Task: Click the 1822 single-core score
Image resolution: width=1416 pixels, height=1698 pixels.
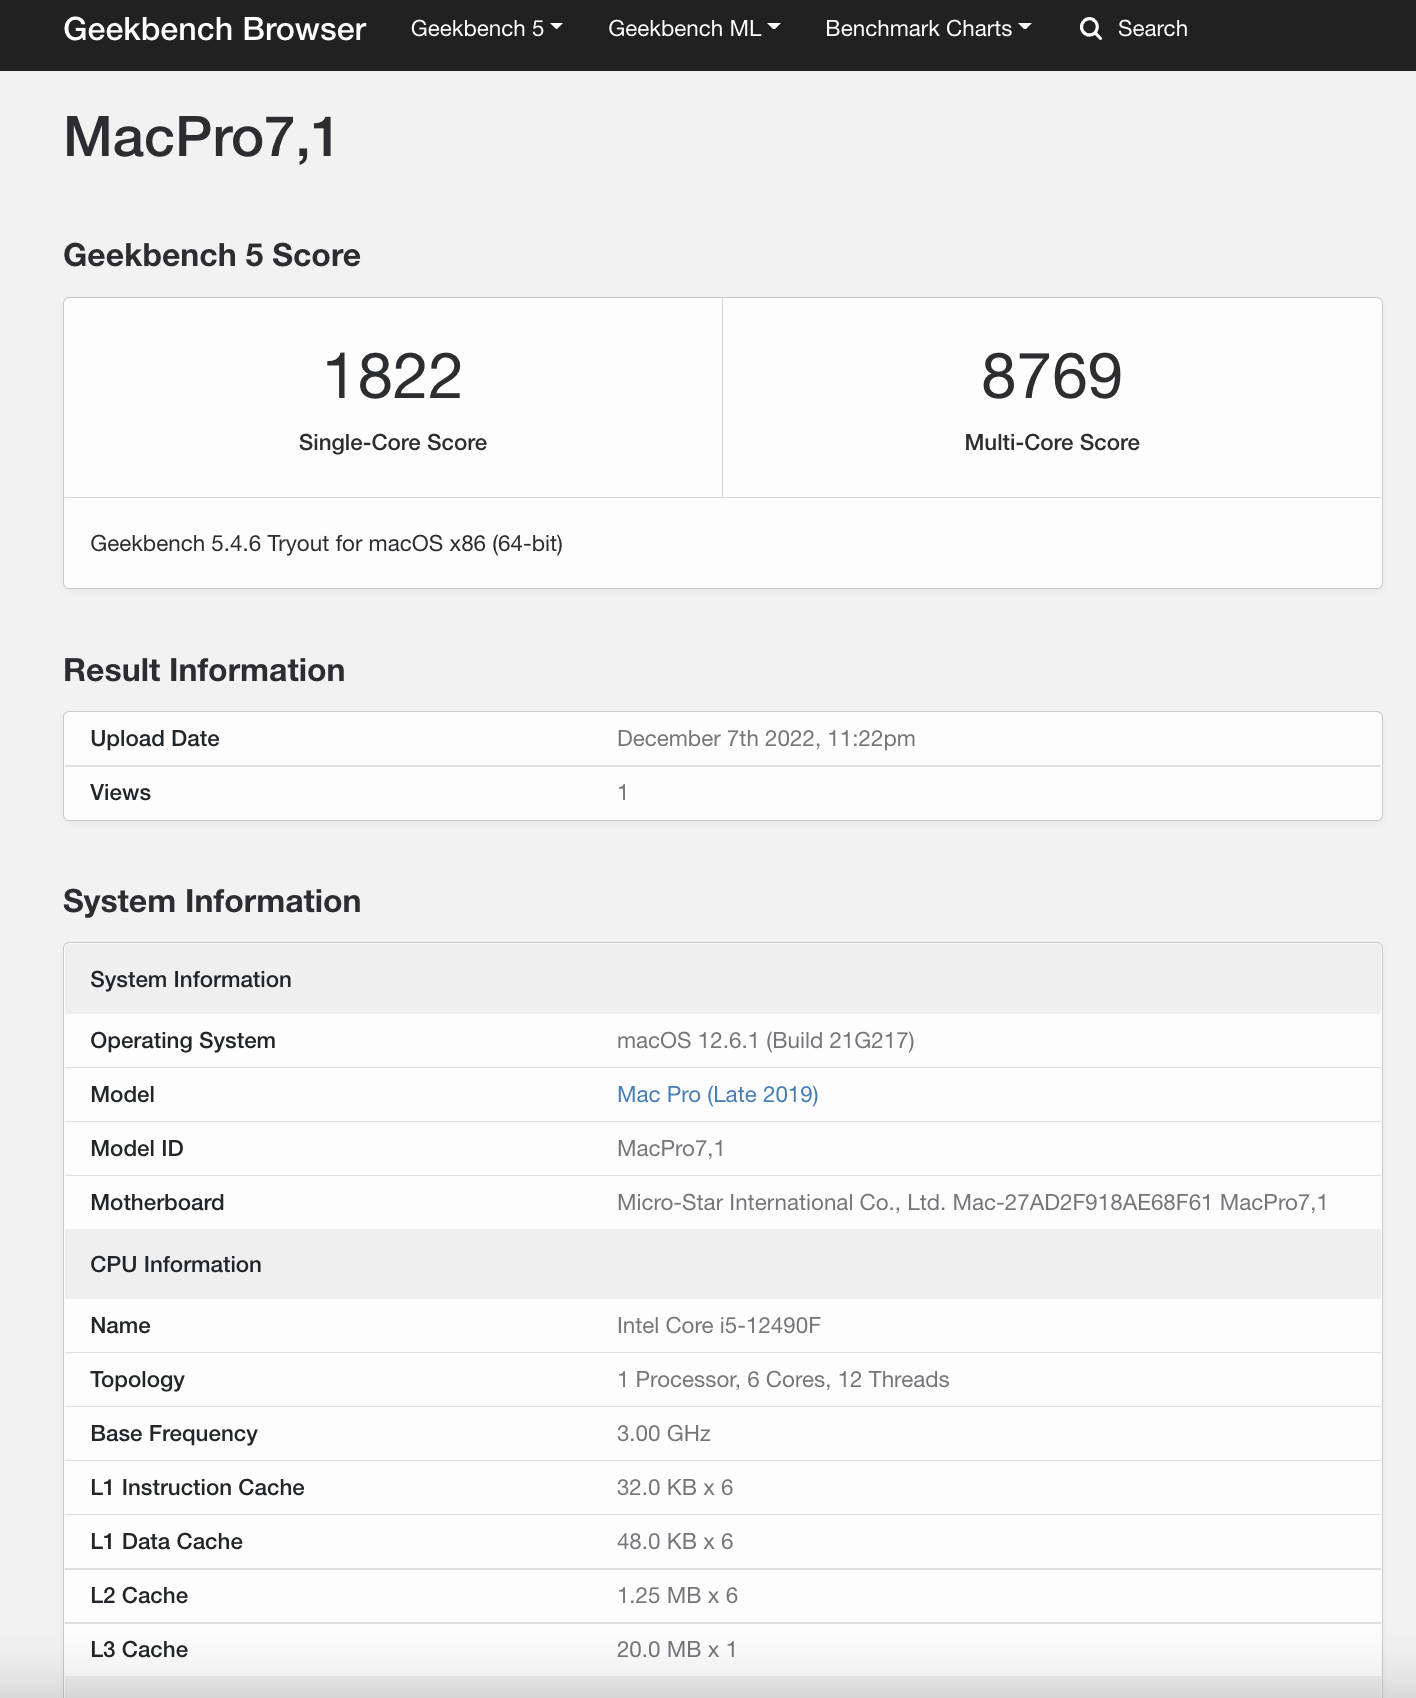Action: [393, 376]
